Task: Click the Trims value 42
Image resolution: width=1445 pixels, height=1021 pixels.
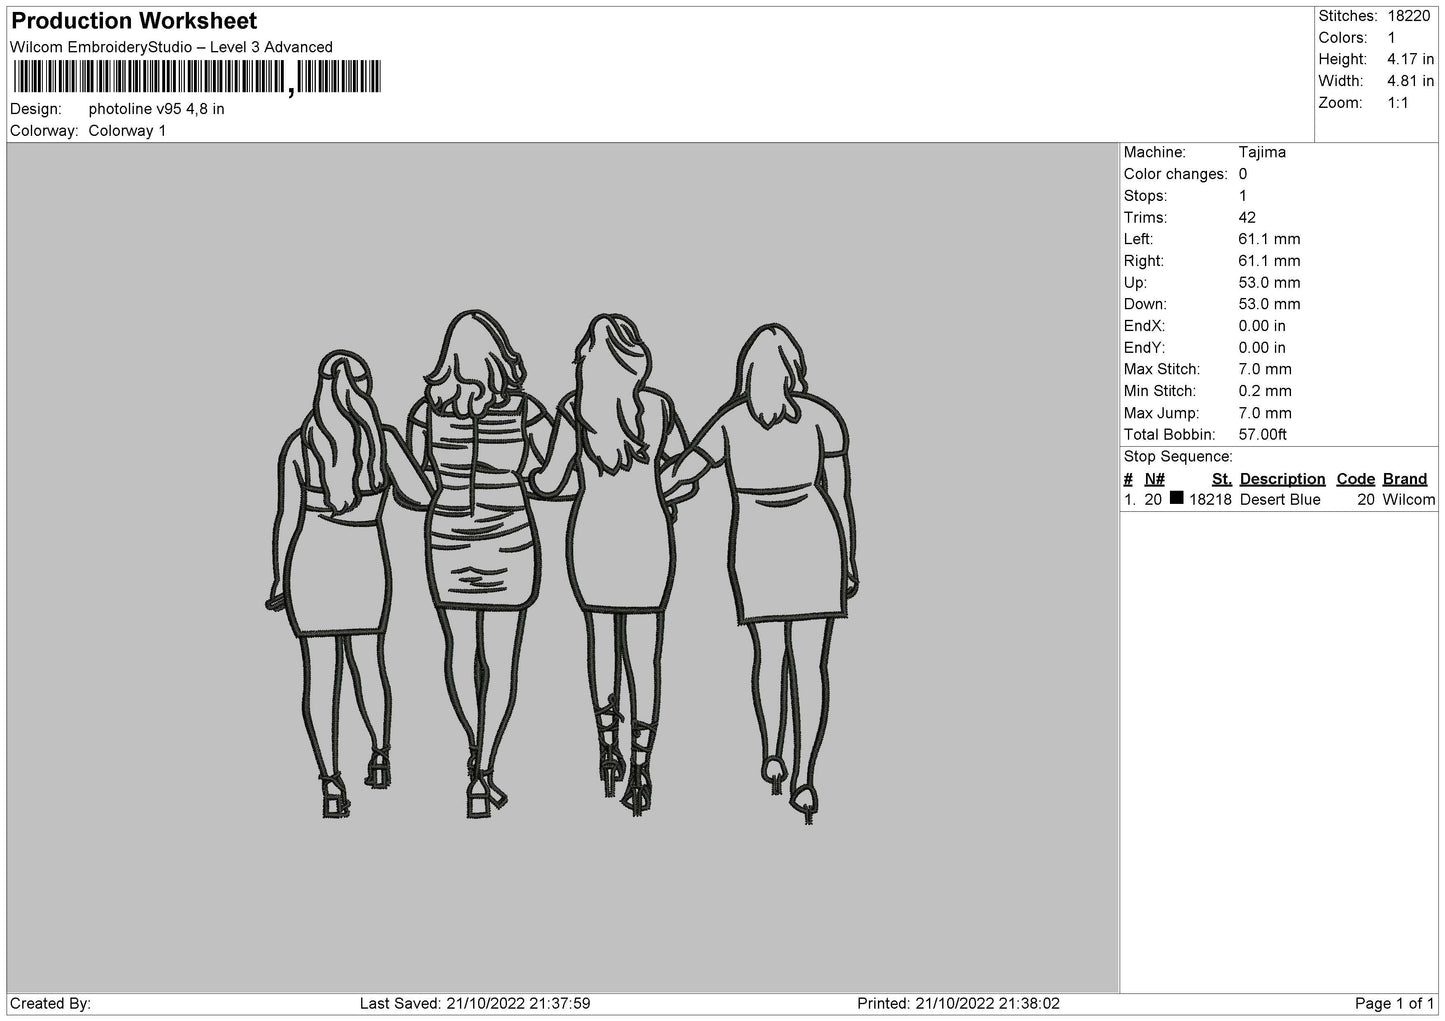Action: pyautogui.click(x=1247, y=217)
